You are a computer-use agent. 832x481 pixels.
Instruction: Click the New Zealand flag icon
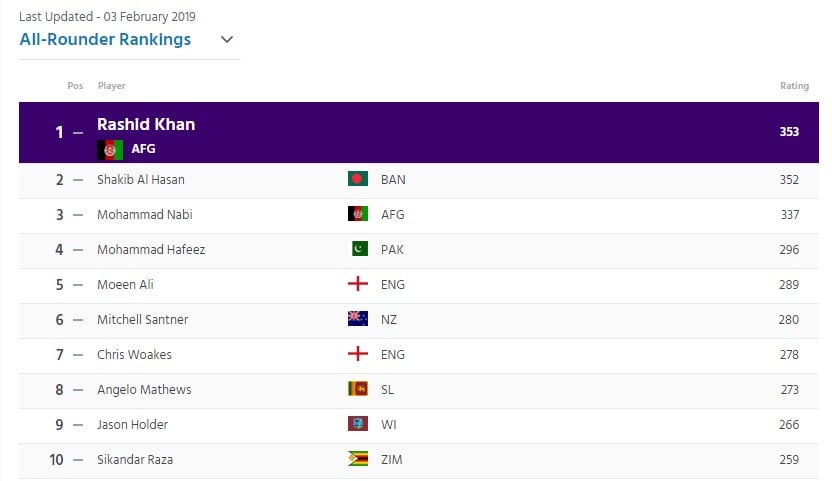(x=358, y=319)
